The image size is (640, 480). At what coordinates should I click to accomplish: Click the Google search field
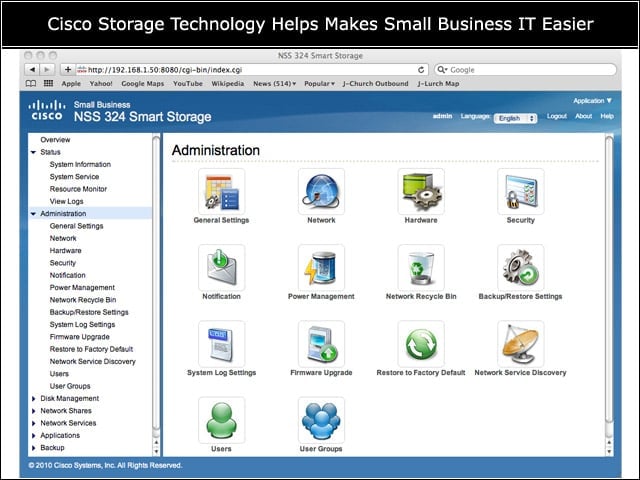tap(526, 70)
